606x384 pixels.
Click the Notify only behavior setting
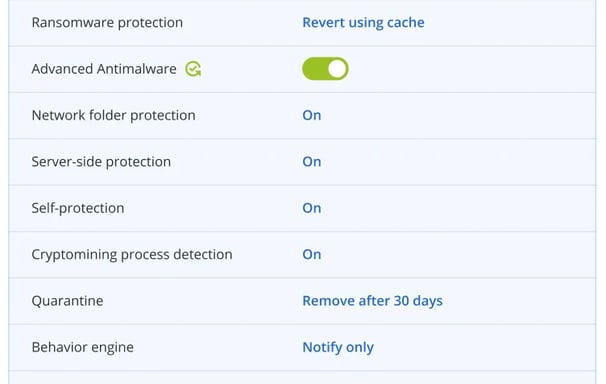338,347
